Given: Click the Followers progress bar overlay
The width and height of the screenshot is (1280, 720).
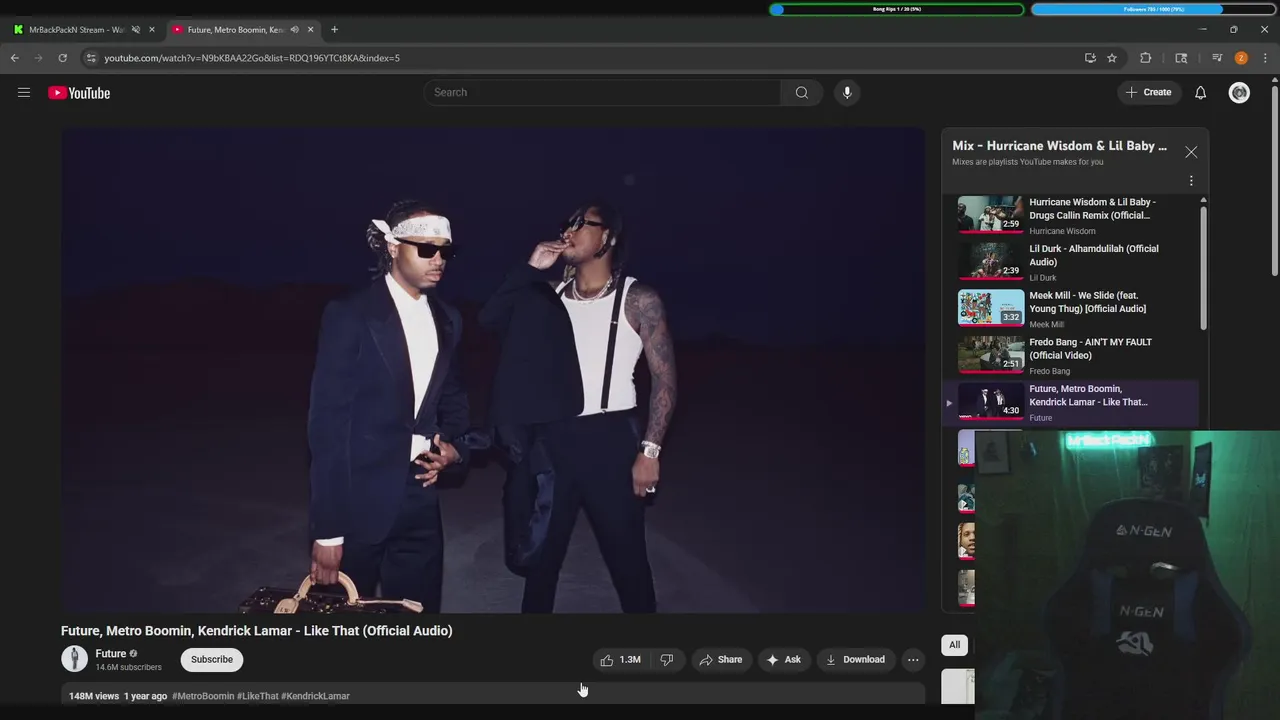Looking at the screenshot, I should [1153, 9].
